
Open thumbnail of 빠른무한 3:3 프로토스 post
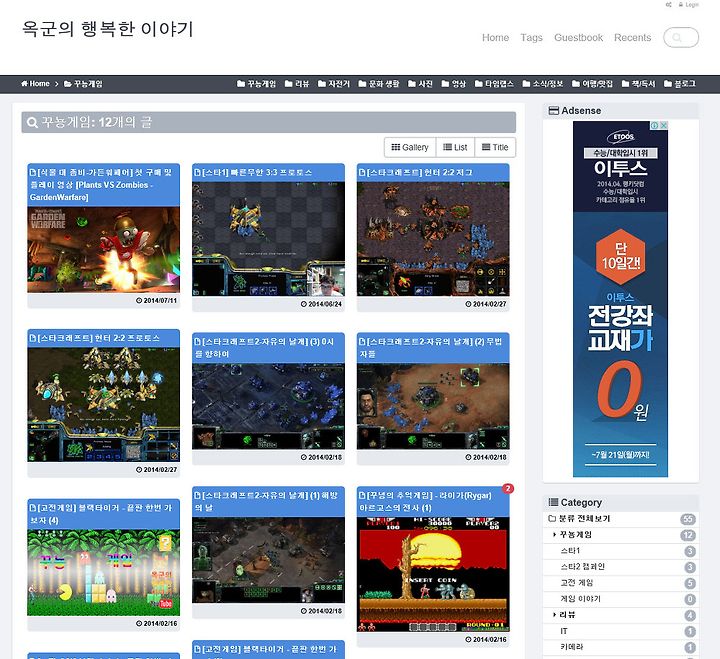pyautogui.click(x=268, y=239)
